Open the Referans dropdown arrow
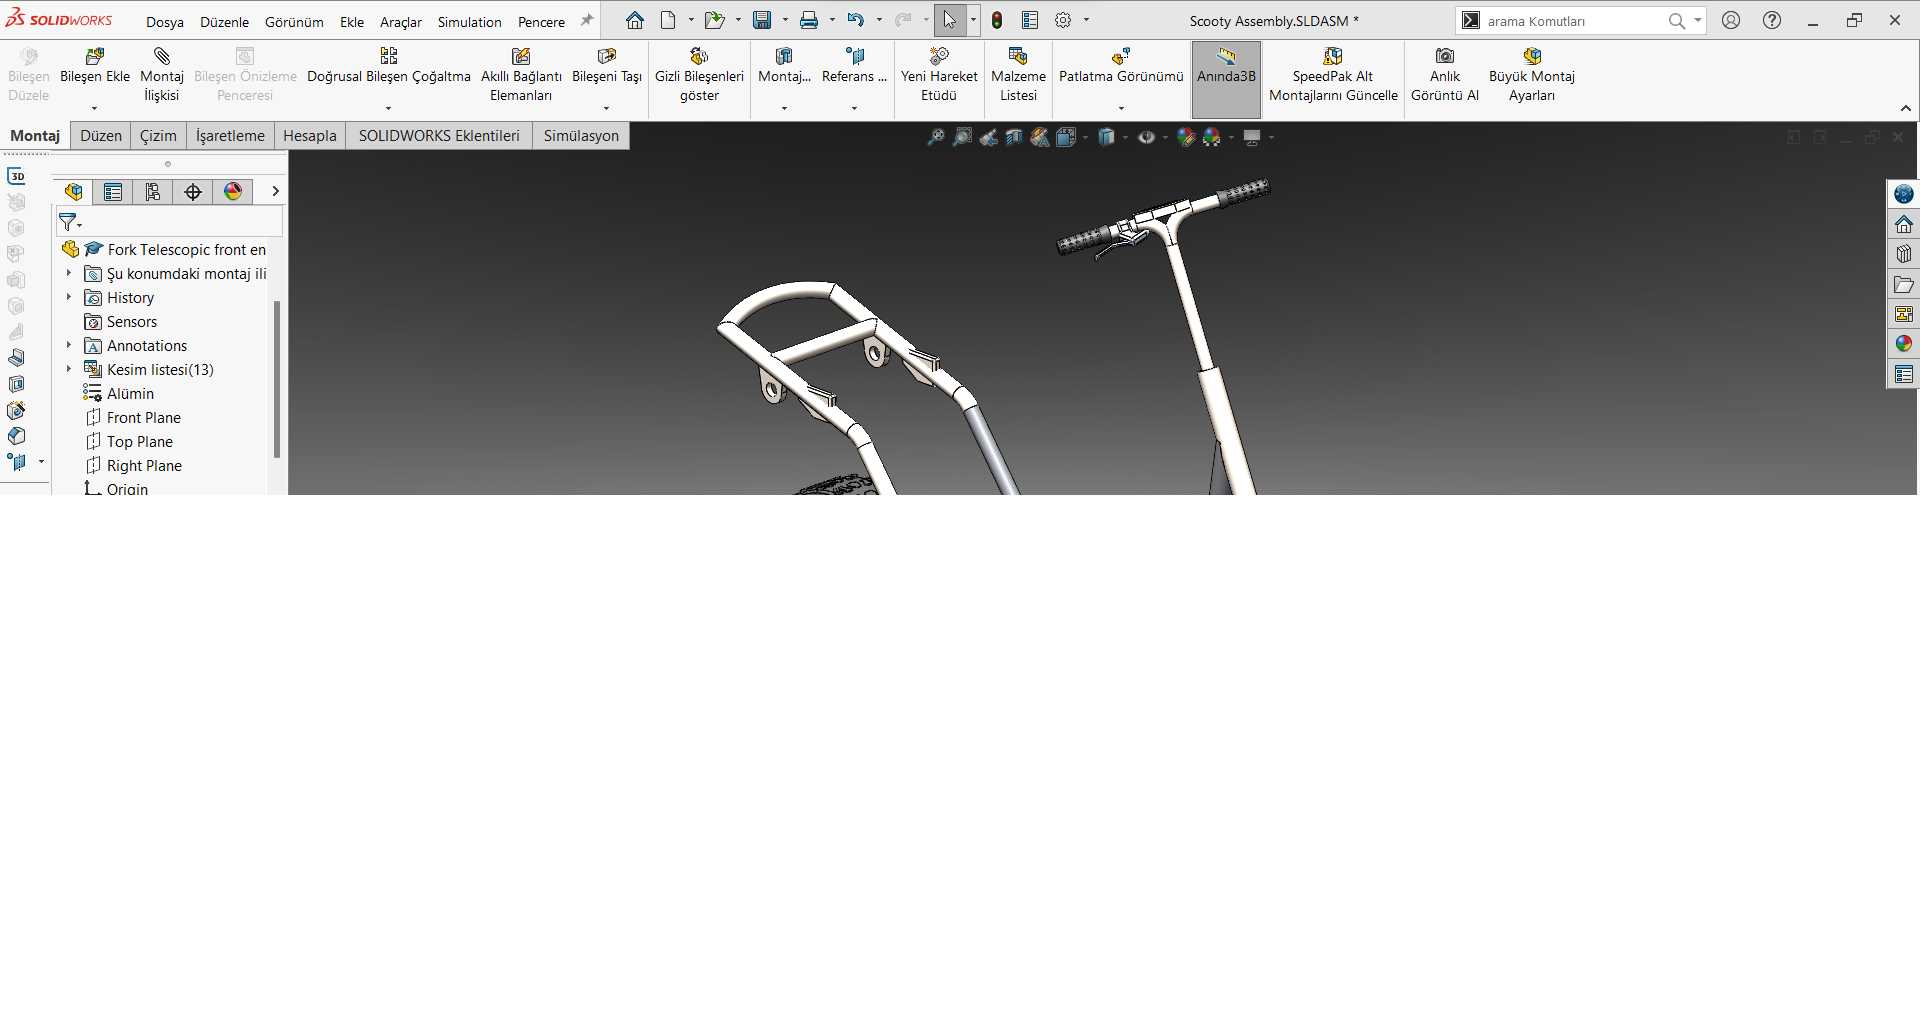This screenshot has height=1018, width=1920. click(x=854, y=108)
